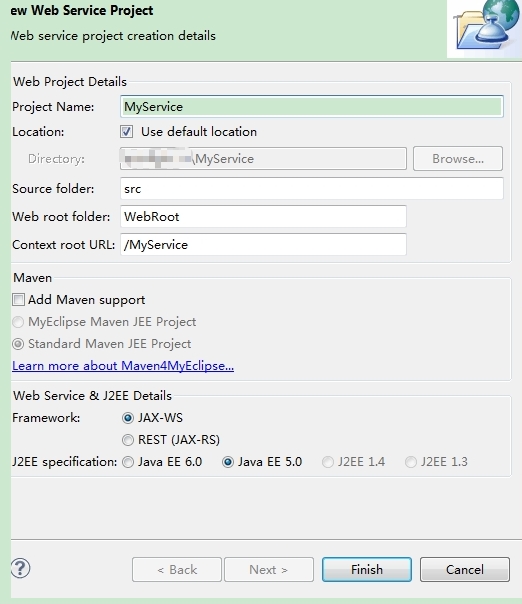Click the 'Maven' group label

[x=32, y=278]
